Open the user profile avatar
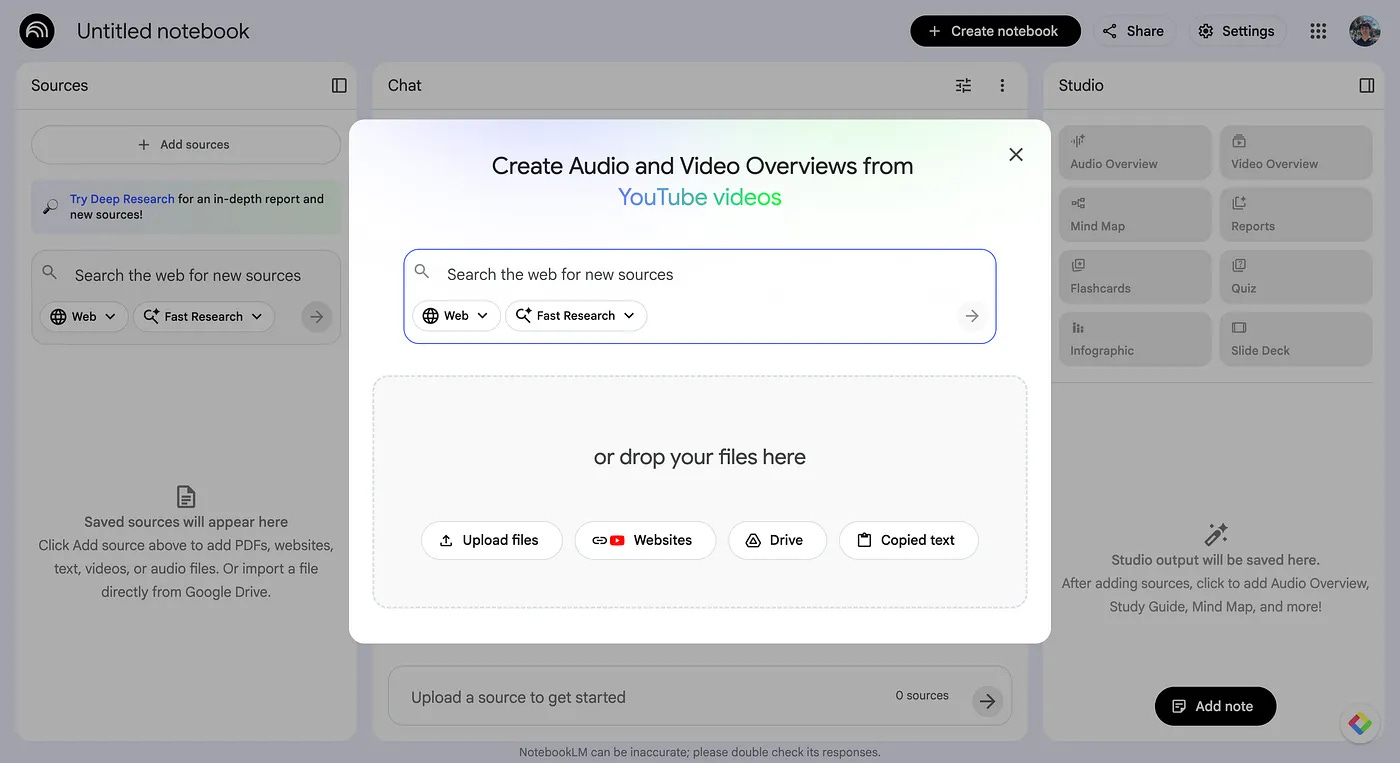1400x763 pixels. click(1364, 31)
